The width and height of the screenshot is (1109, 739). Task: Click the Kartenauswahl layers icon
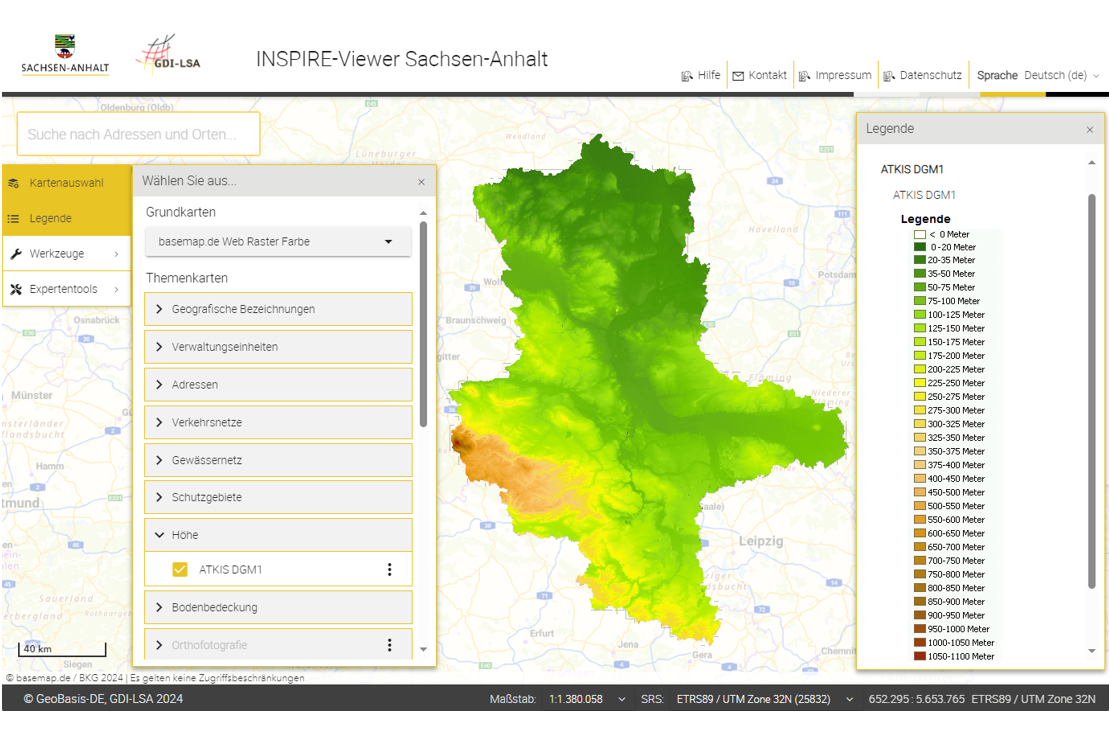[x=14, y=184]
